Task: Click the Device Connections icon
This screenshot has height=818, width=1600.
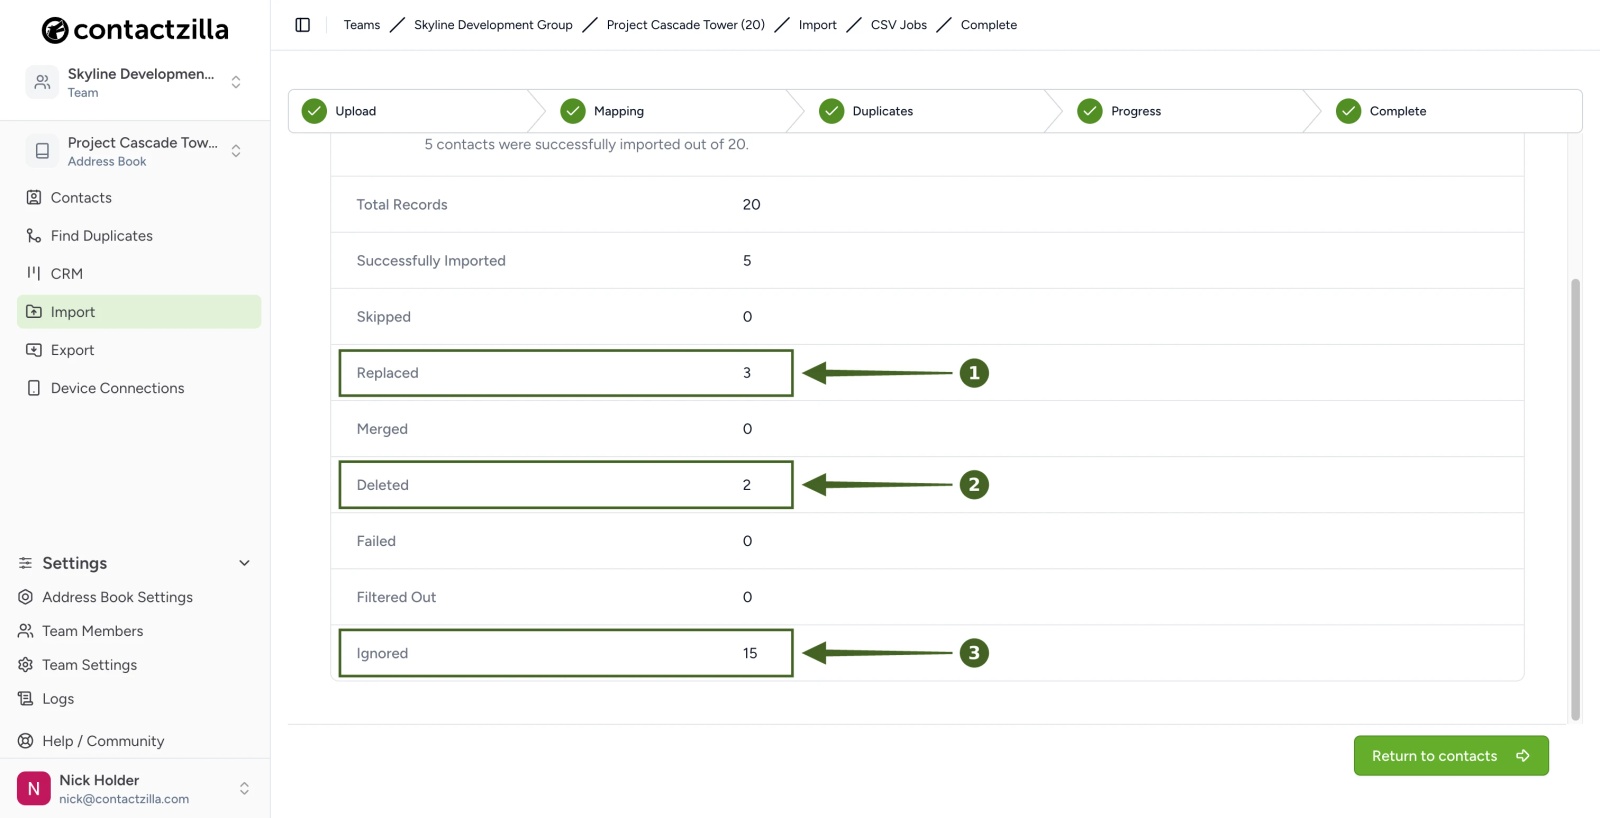Action: (34, 388)
